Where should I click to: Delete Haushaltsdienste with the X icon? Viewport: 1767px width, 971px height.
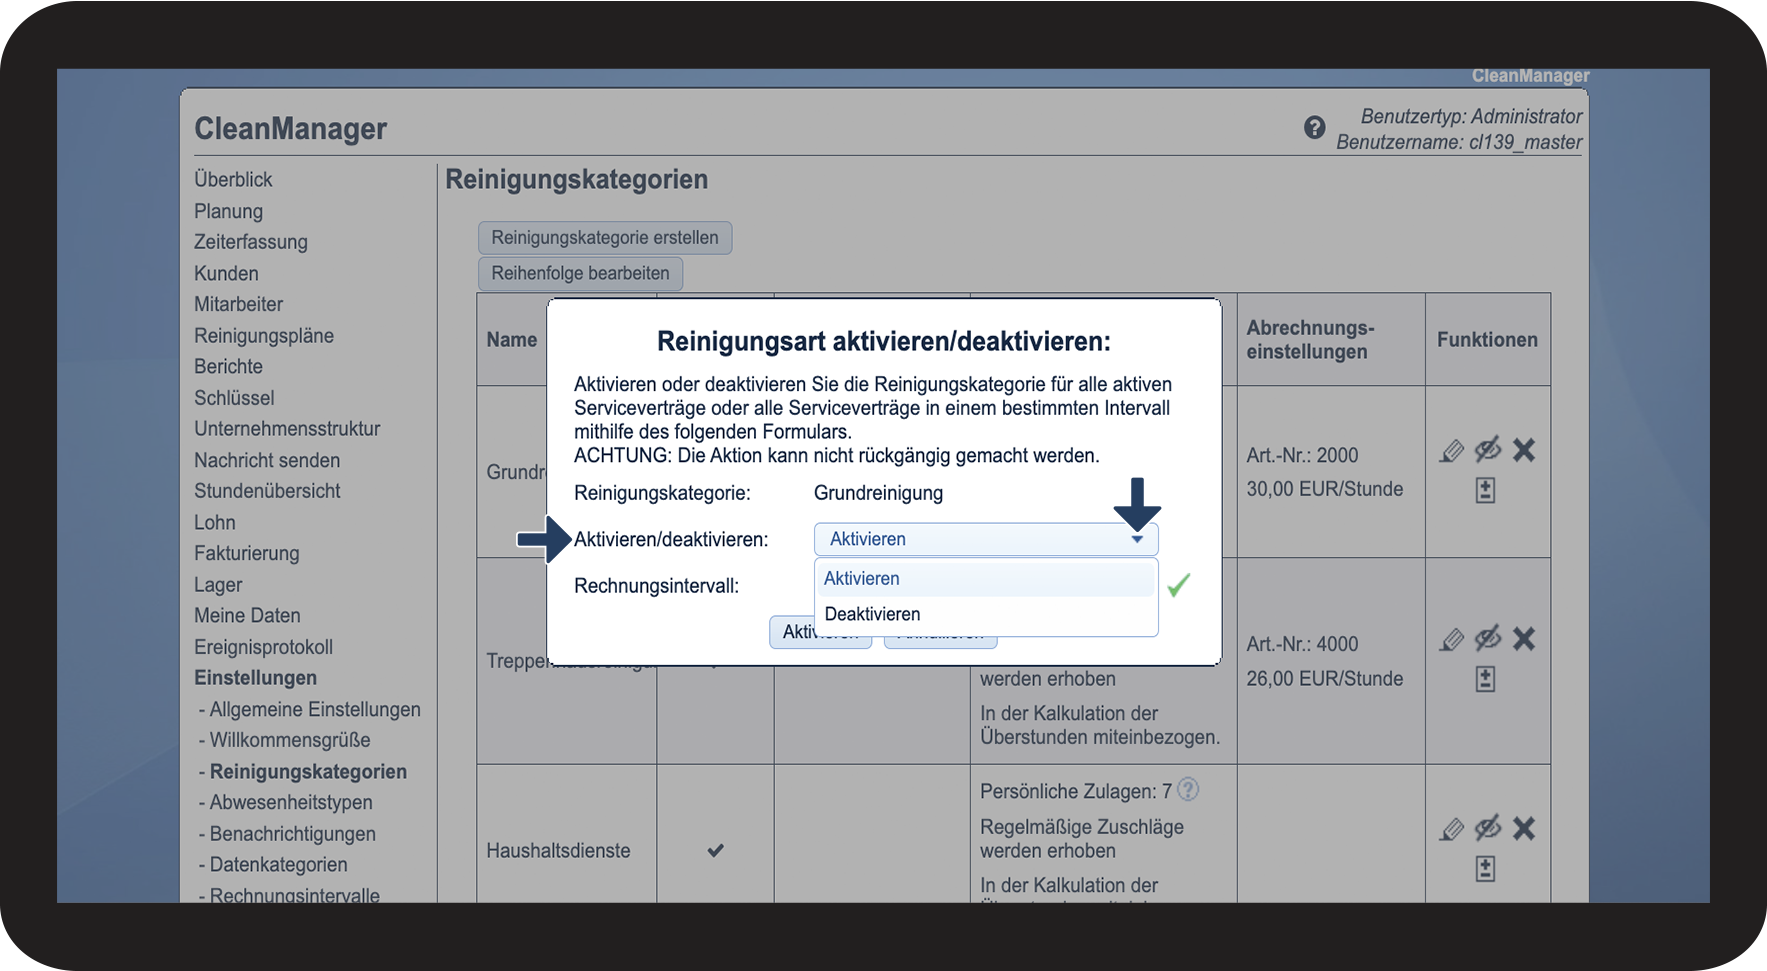(1523, 828)
